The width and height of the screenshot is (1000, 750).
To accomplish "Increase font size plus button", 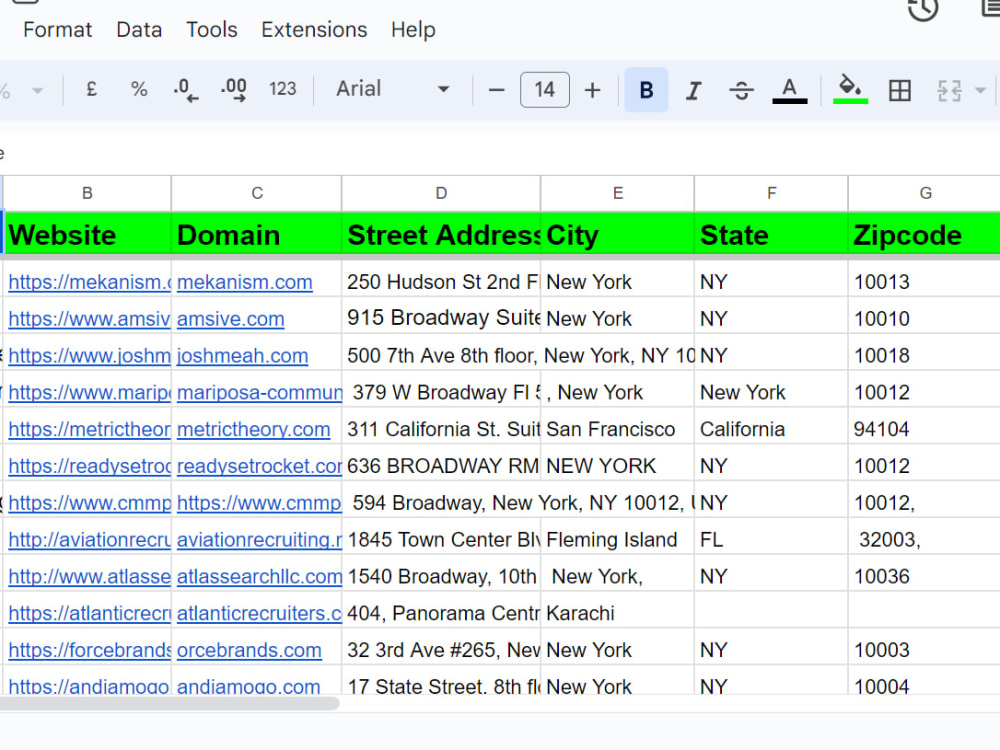I will coord(592,90).
